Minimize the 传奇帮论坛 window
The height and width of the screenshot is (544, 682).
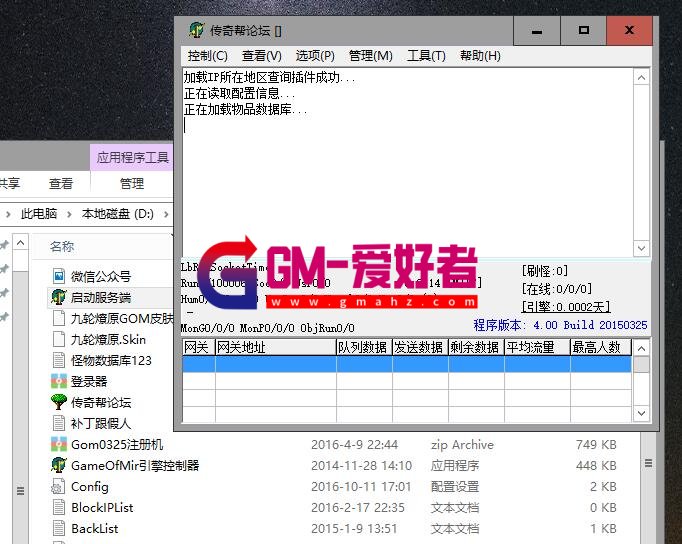coord(537,31)
